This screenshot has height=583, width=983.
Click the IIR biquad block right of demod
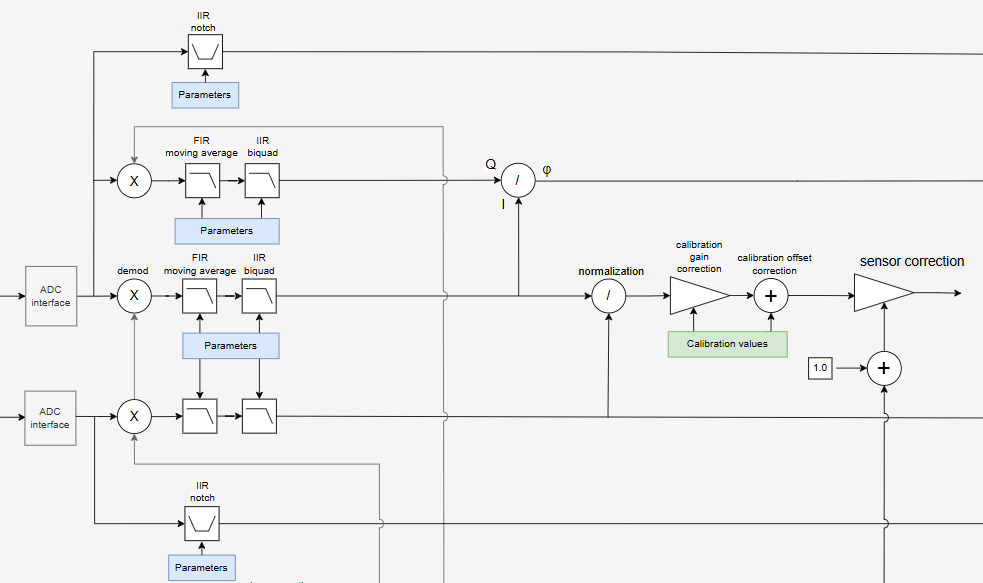pyautogui.click(x=259, y=296)
